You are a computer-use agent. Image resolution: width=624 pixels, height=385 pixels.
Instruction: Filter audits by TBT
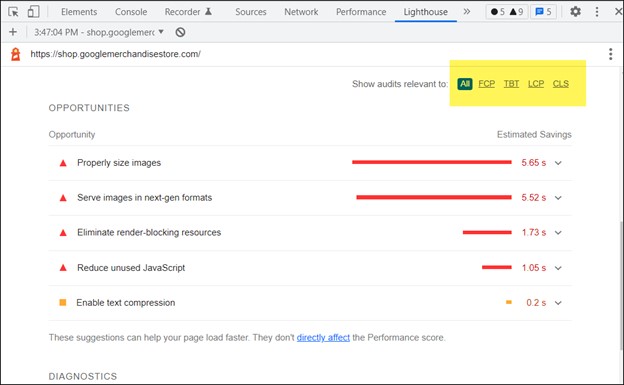point(511,84)
